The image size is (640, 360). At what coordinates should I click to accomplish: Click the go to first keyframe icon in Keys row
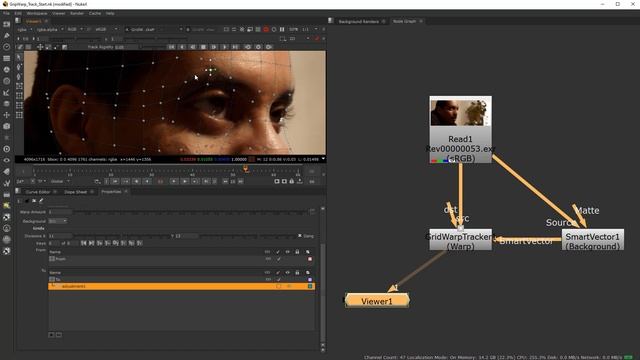tap(83, 243)
